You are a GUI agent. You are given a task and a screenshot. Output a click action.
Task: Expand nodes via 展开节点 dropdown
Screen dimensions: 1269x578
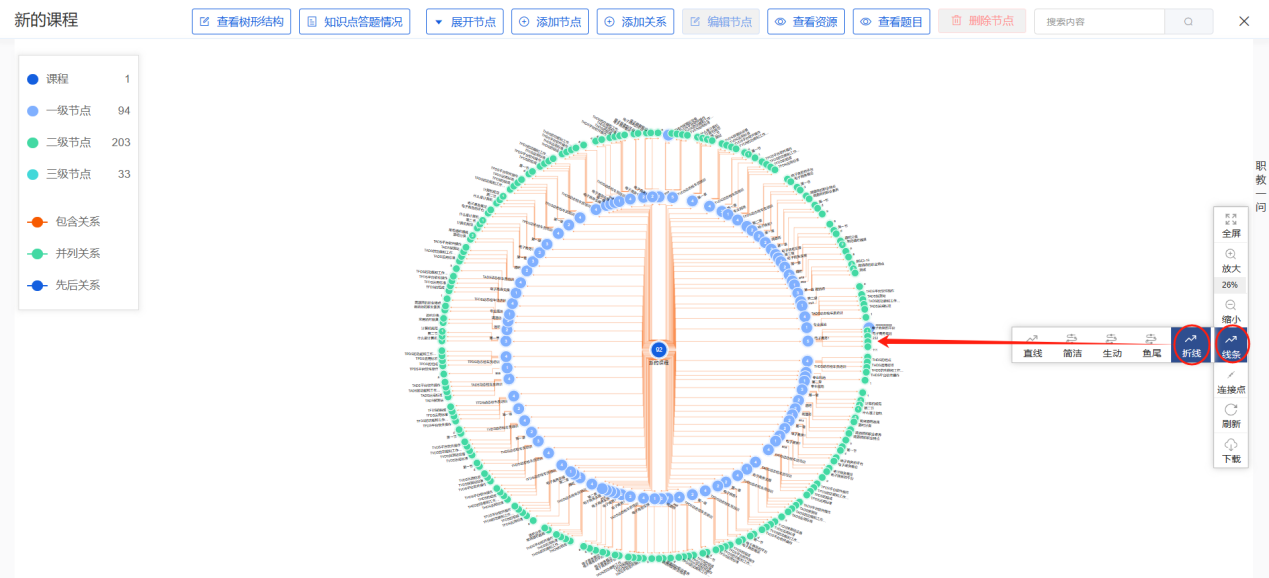pyautogui.click(x=464, y=21)
